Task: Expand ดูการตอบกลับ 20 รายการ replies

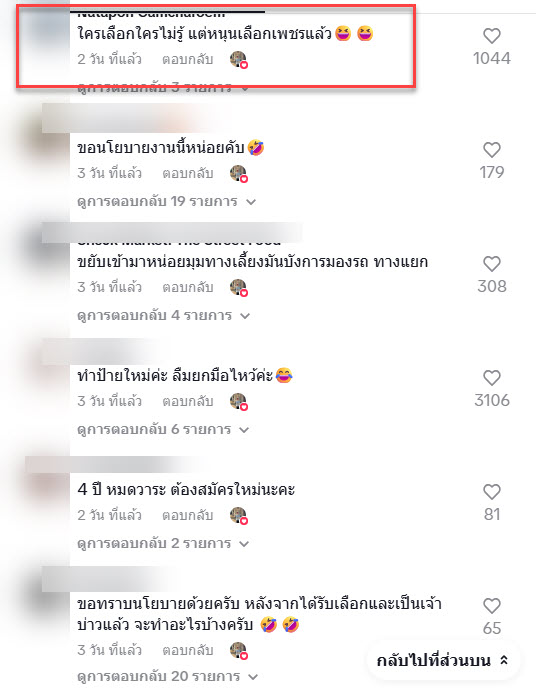Action: 167,676
